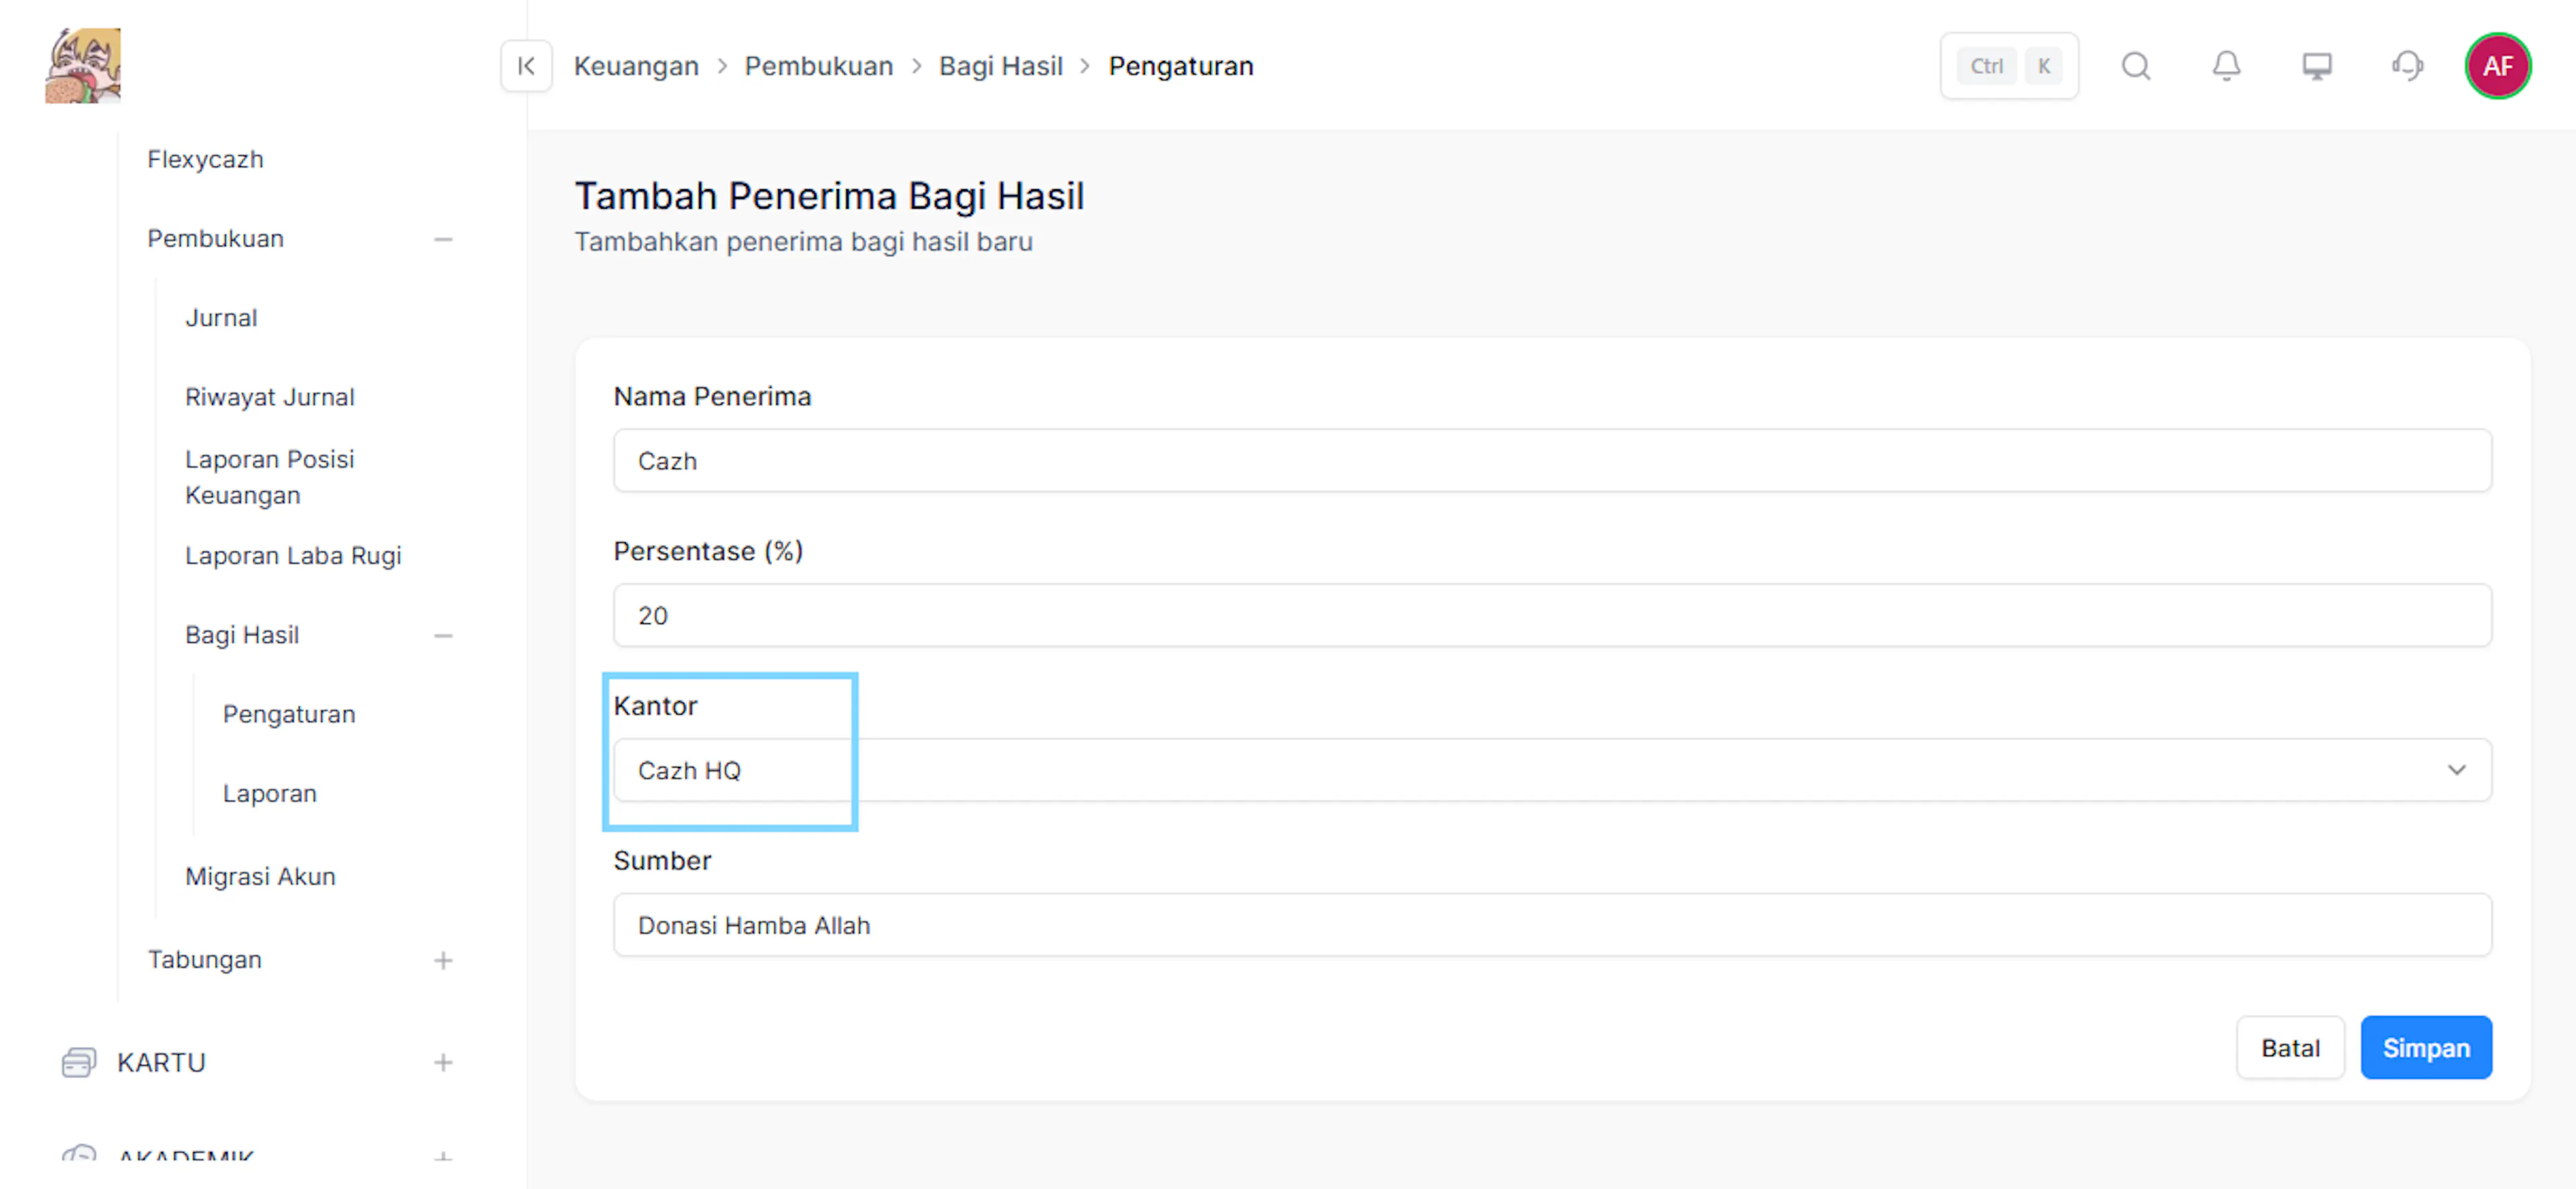Click the app logo image
2576x1189 pixels.
(83, 65)
